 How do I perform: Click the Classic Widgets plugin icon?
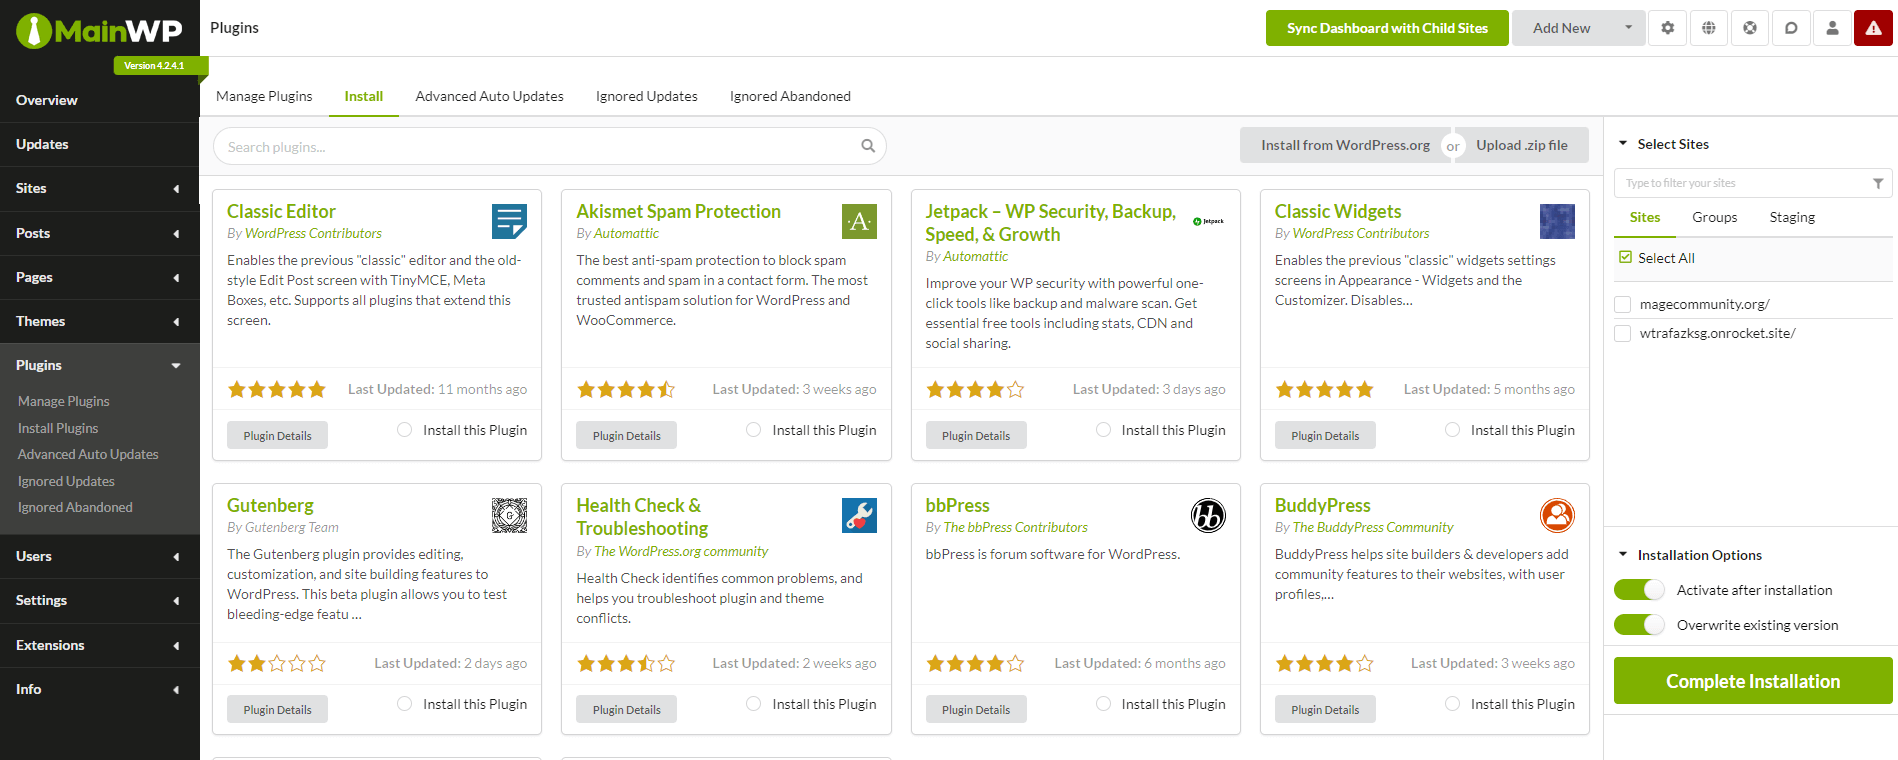(x=1557, y=221)
